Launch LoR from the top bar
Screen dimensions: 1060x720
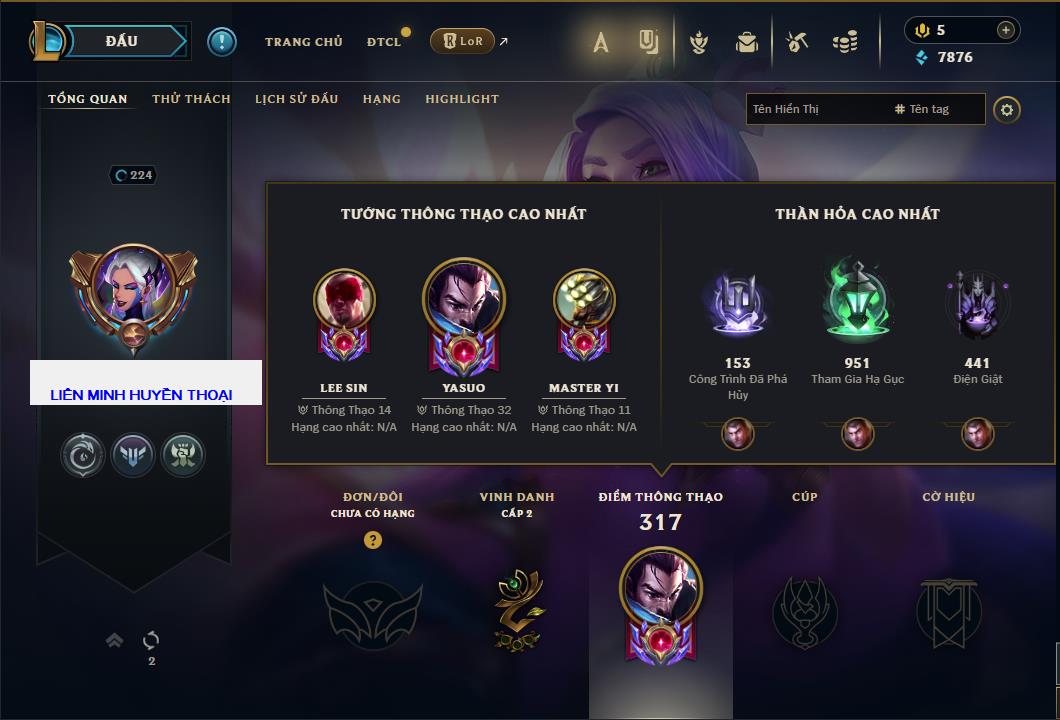click(x=462, y=41)
